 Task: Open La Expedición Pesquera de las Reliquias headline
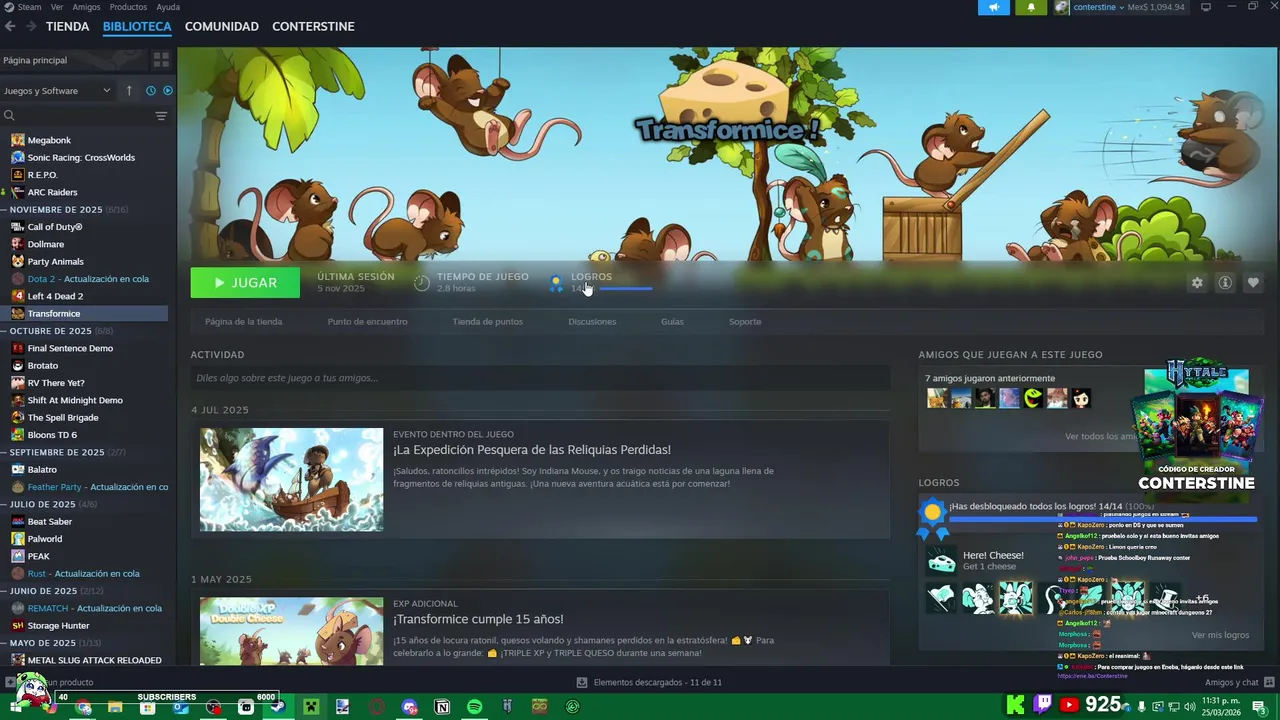532,450
